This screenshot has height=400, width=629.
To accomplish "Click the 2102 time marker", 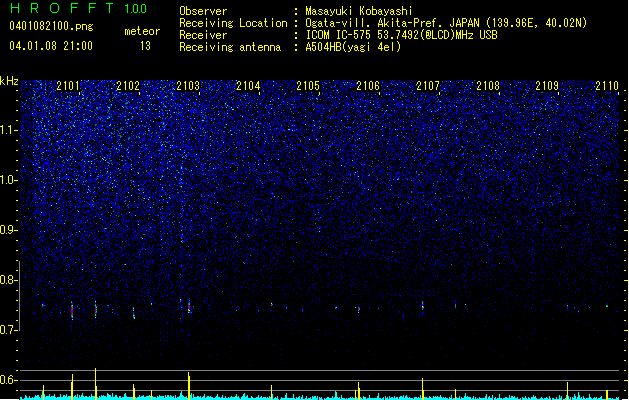I will pos(128,86).
